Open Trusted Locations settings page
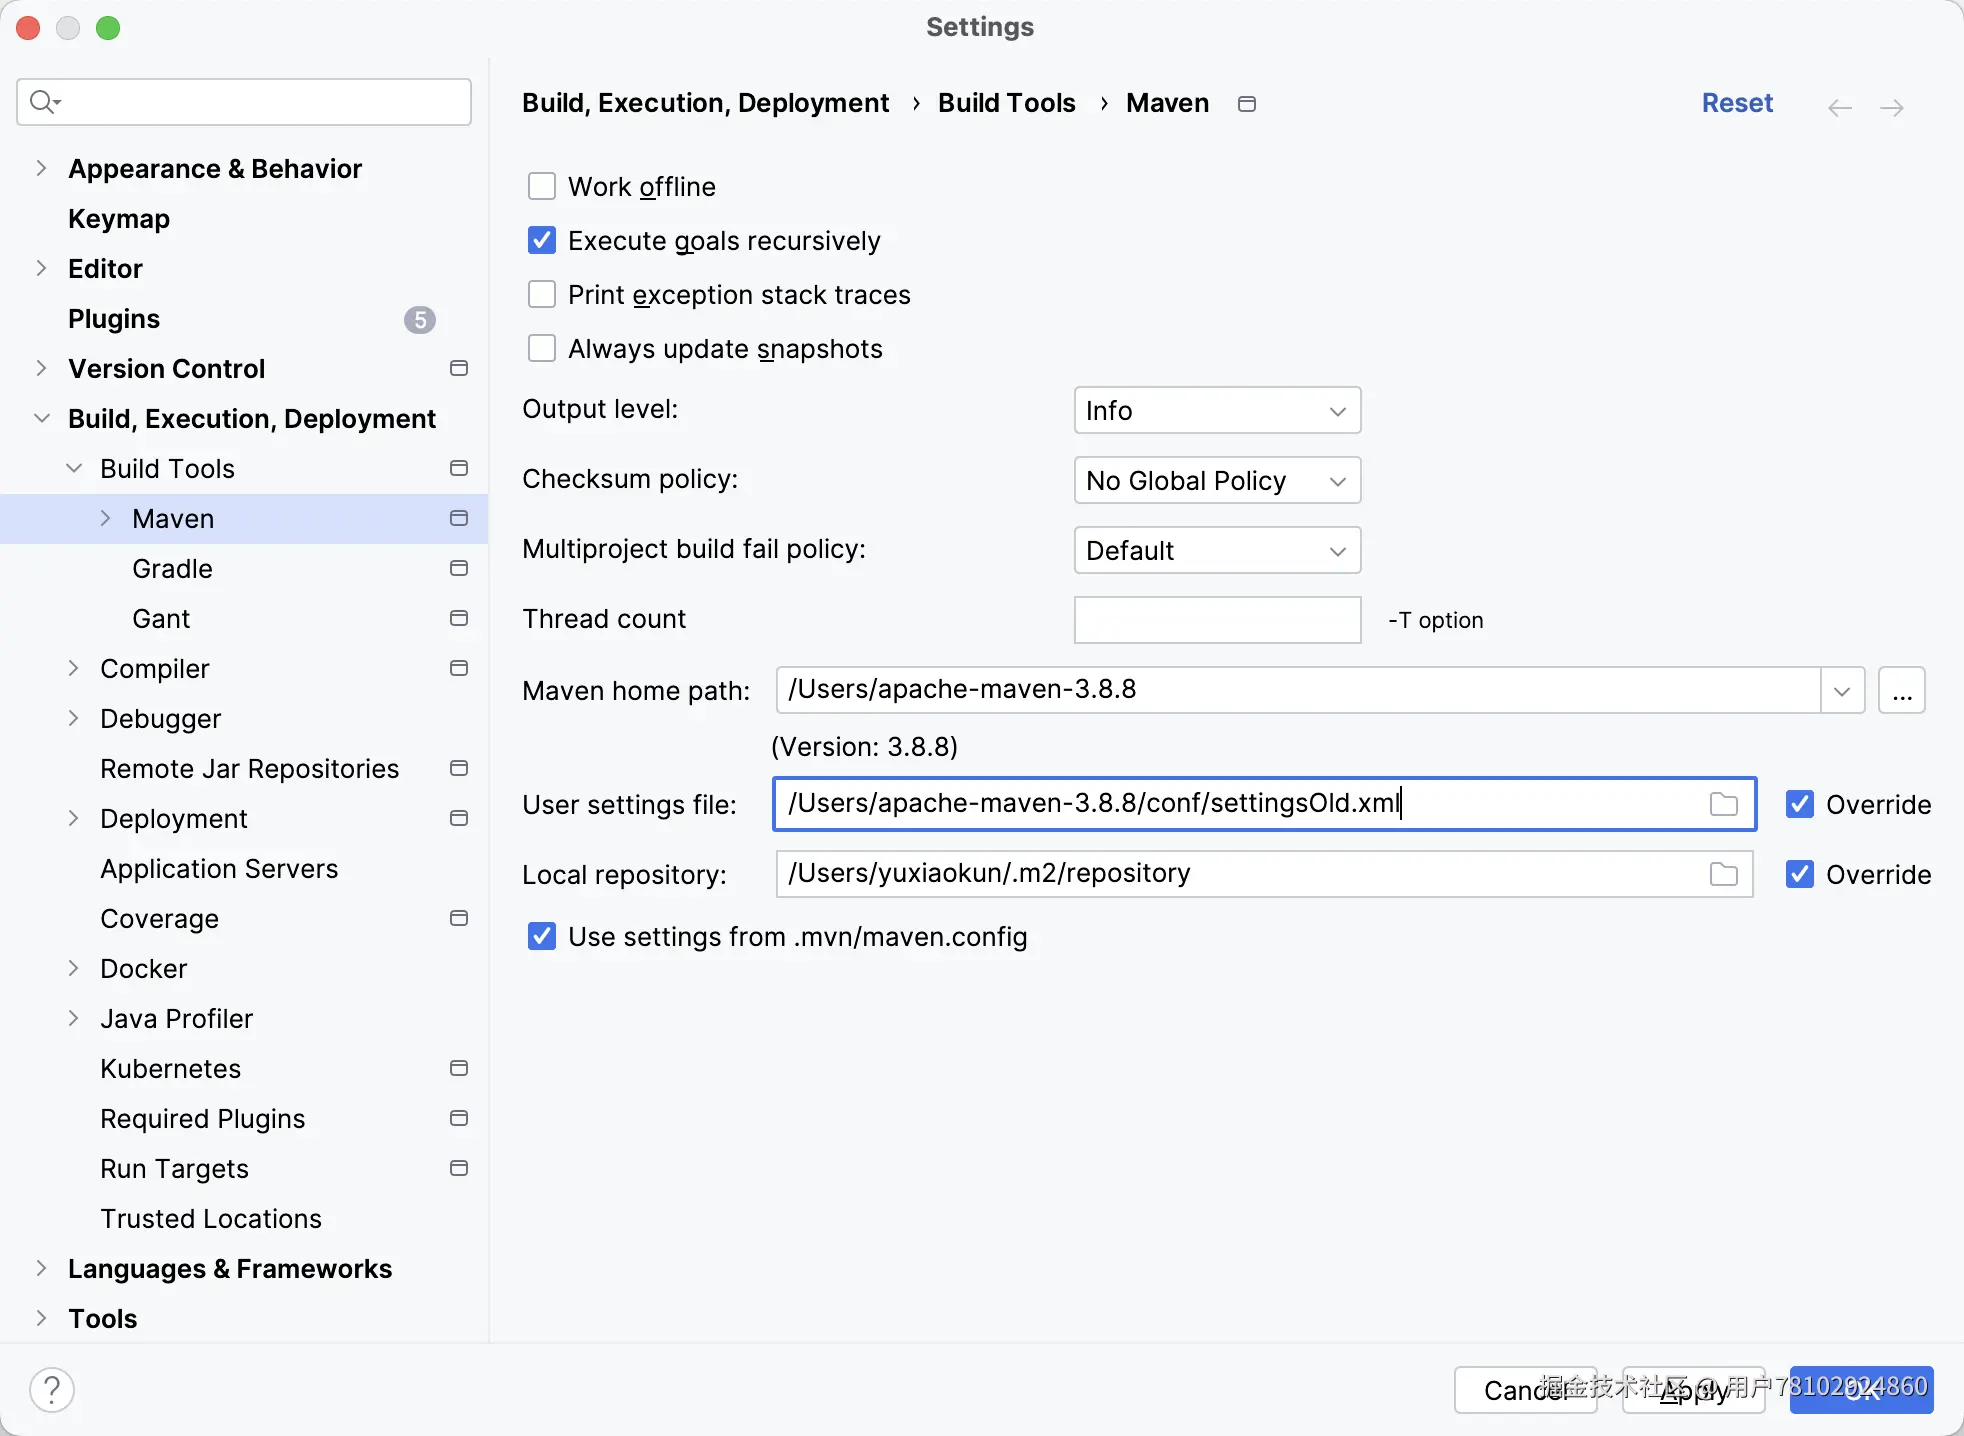This screenshot has width=1964, height=1436. pyautogui.click(x=211, y=1219)
